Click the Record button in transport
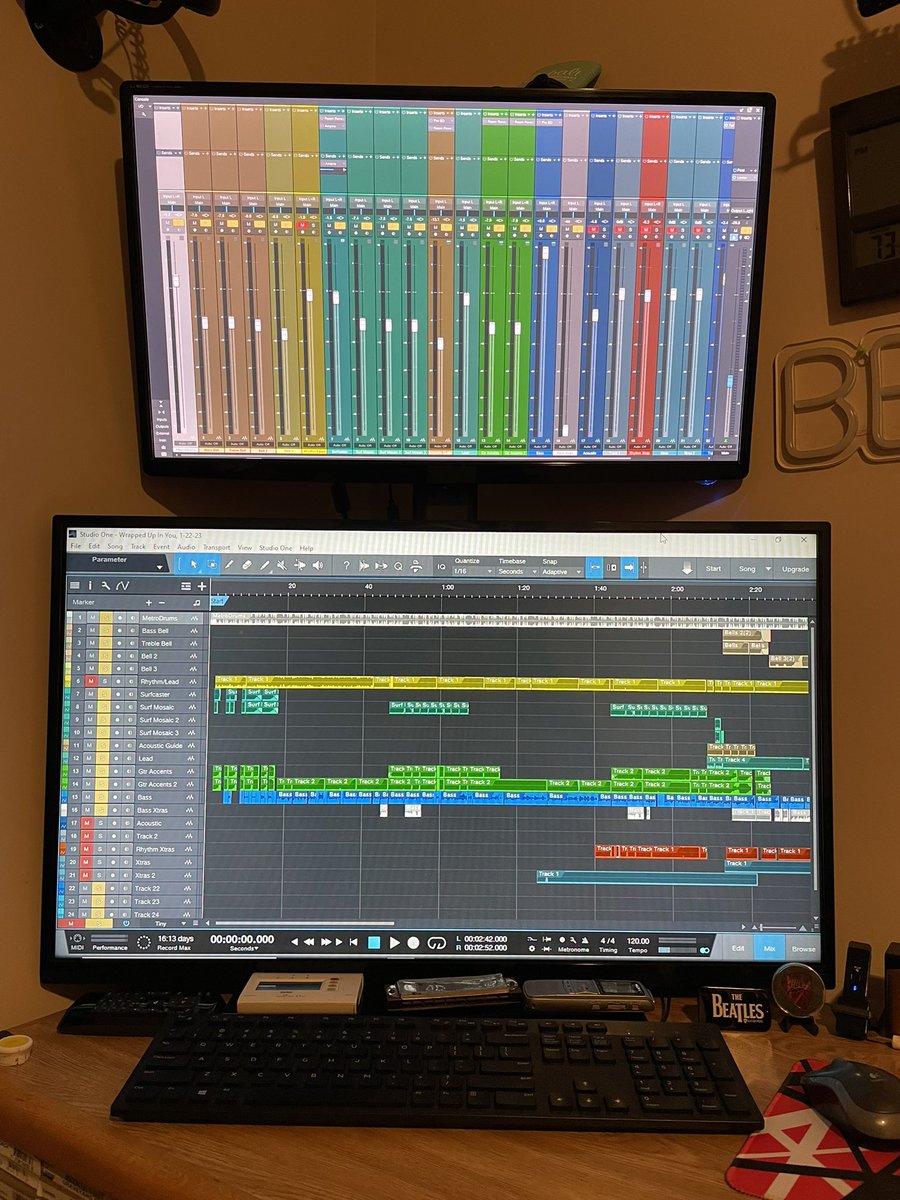The height and width of the screenshot is (1200, 900). pos(413,942)
